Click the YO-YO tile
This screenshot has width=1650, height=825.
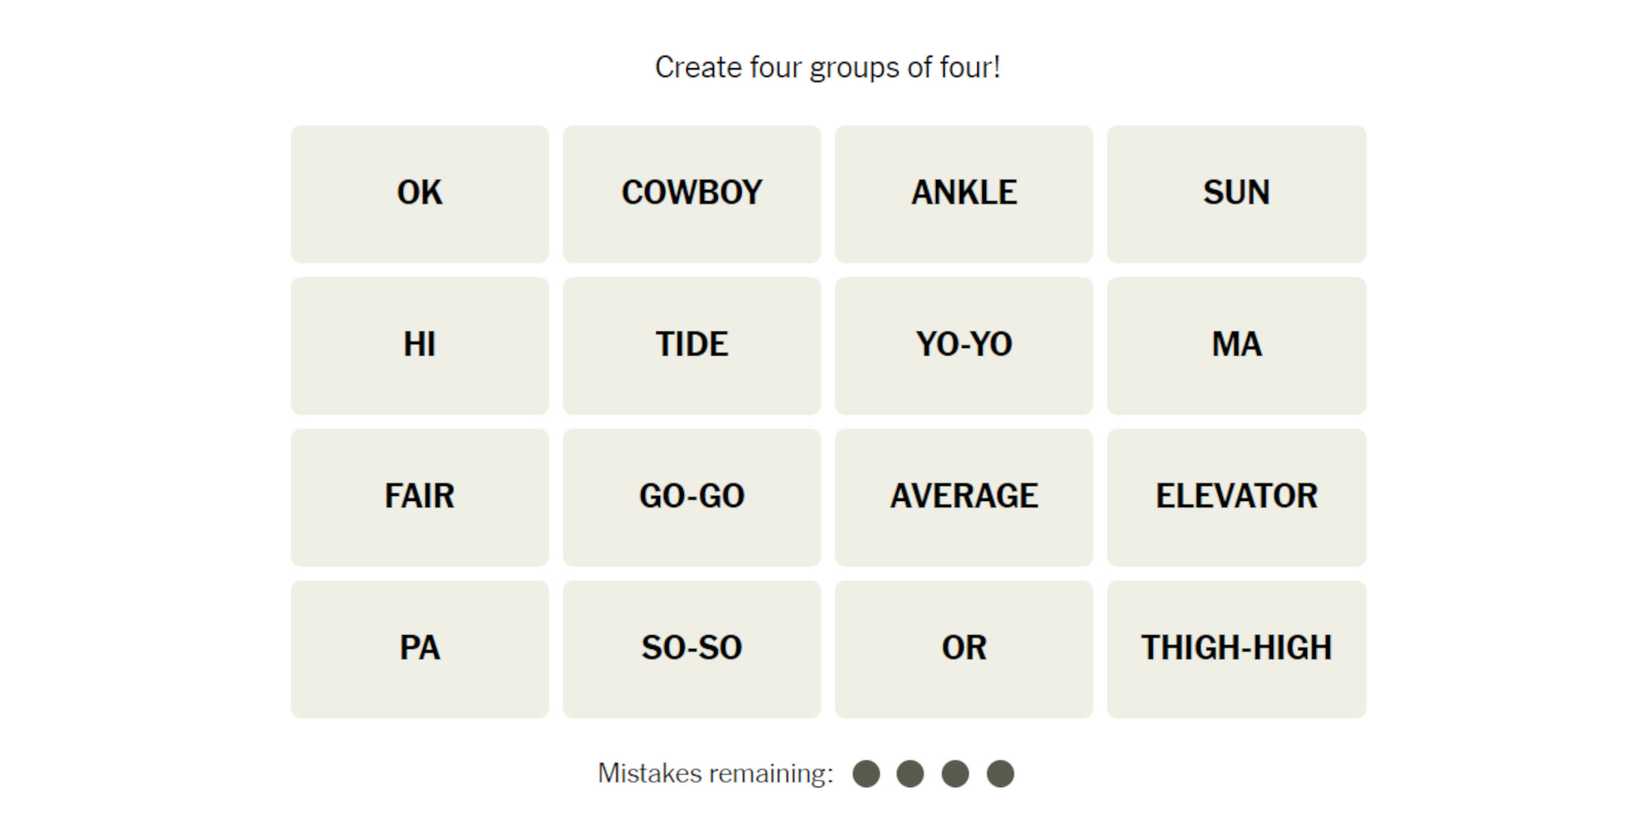pyautogui.click(x=963, y=346)
